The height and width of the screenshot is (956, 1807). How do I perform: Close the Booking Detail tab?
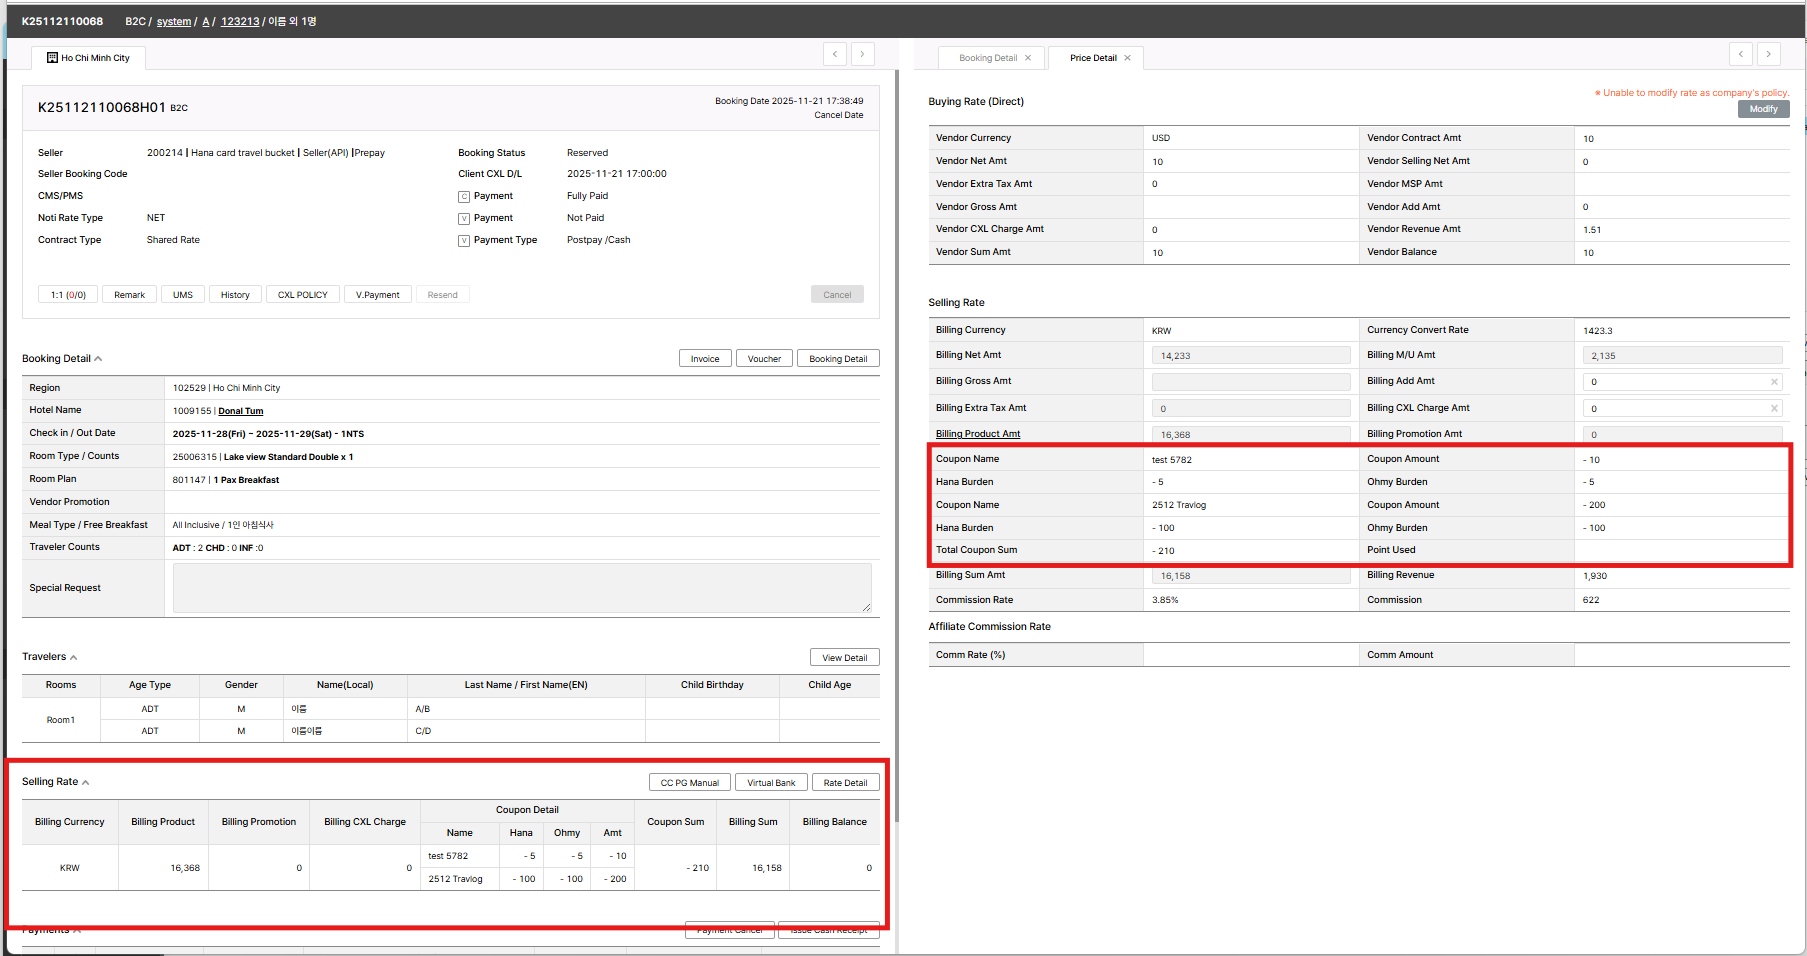(1027, 58)
